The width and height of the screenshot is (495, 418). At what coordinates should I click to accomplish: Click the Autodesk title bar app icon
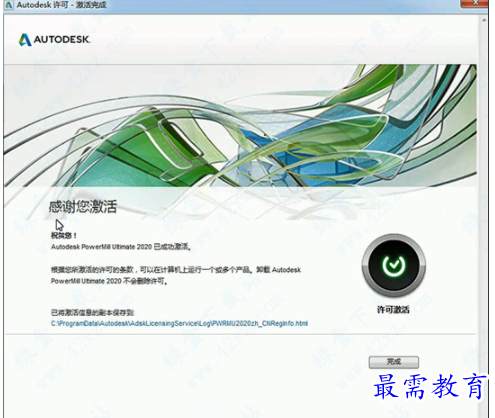click(x=9, y=5)
